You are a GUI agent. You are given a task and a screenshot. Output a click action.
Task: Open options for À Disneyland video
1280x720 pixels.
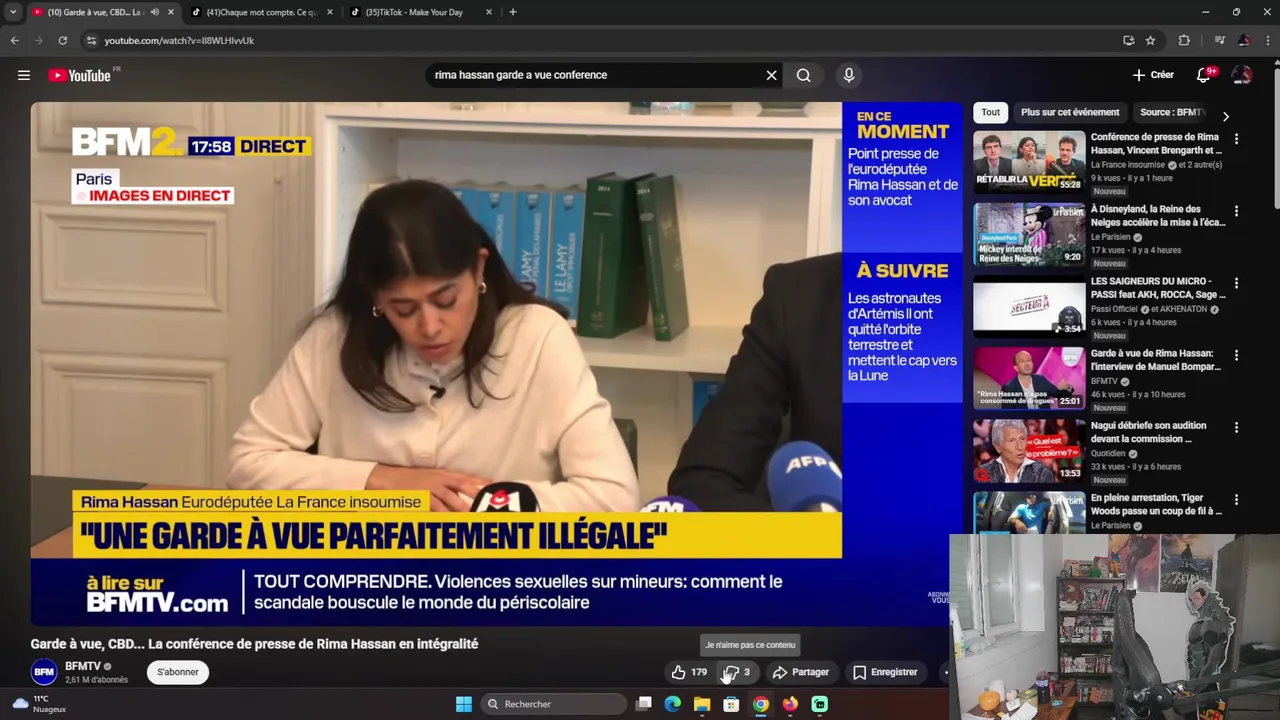tap(1236, 211)
